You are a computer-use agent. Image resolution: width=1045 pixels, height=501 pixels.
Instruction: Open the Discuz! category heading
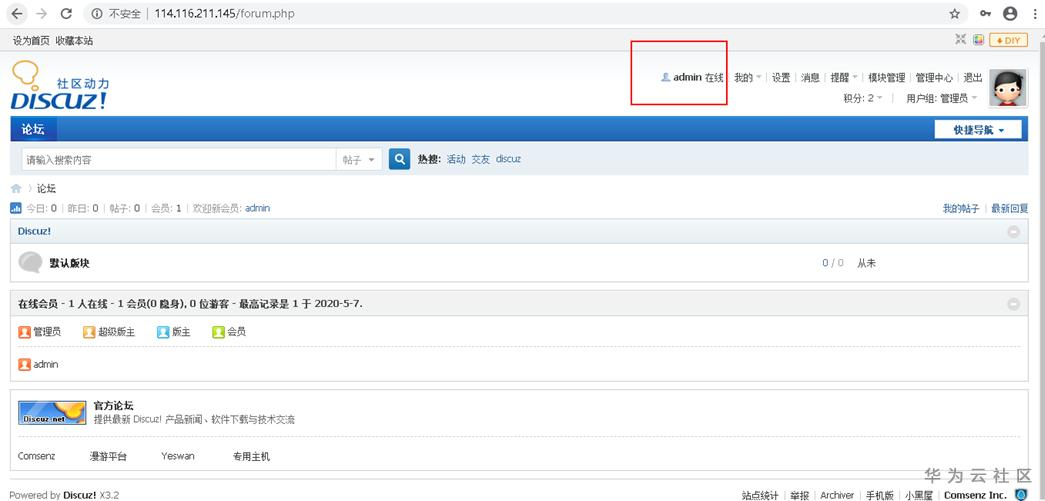34,231
